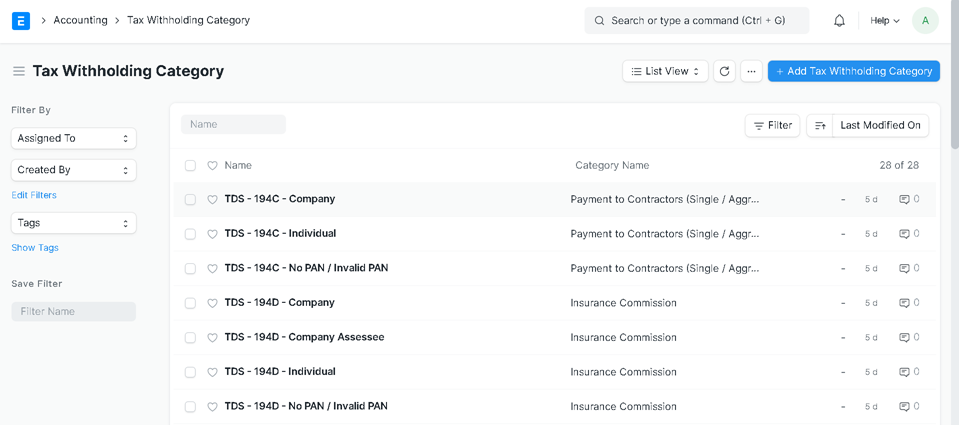The width and height of the screenshot is (959, 425).
Task: Click the Edit Filters link
Action: pyautogui.click(x=34, y=195)
